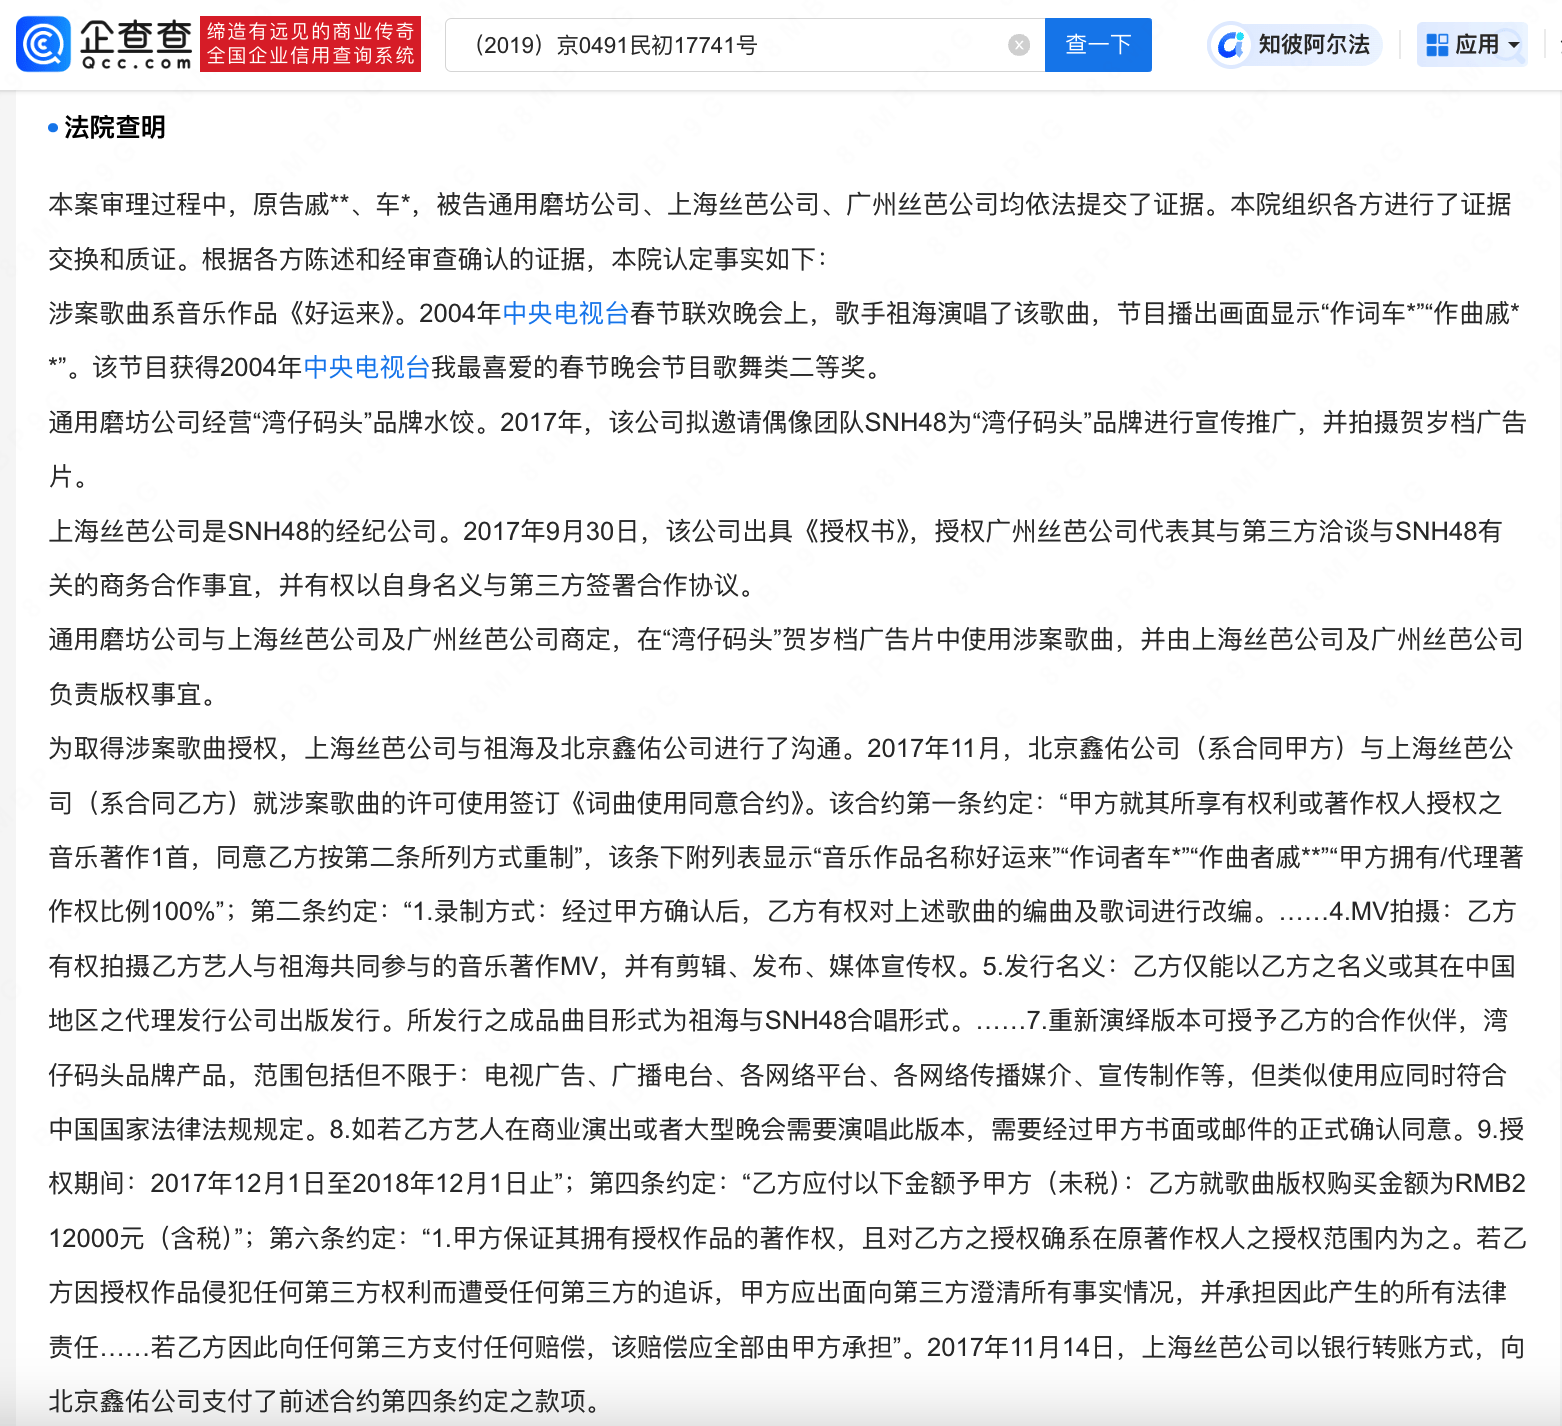
Task: Open the 企查查 Qcc.com logo homepage
Action: pos(105,44)
